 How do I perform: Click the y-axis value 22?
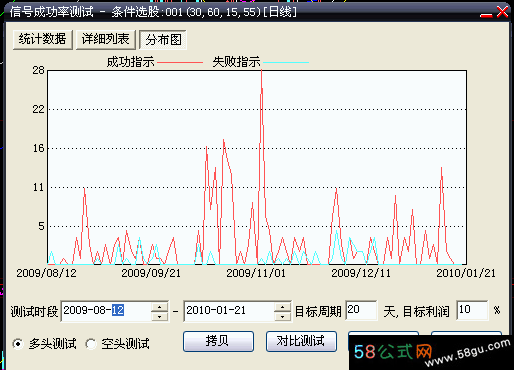(38, 109)
